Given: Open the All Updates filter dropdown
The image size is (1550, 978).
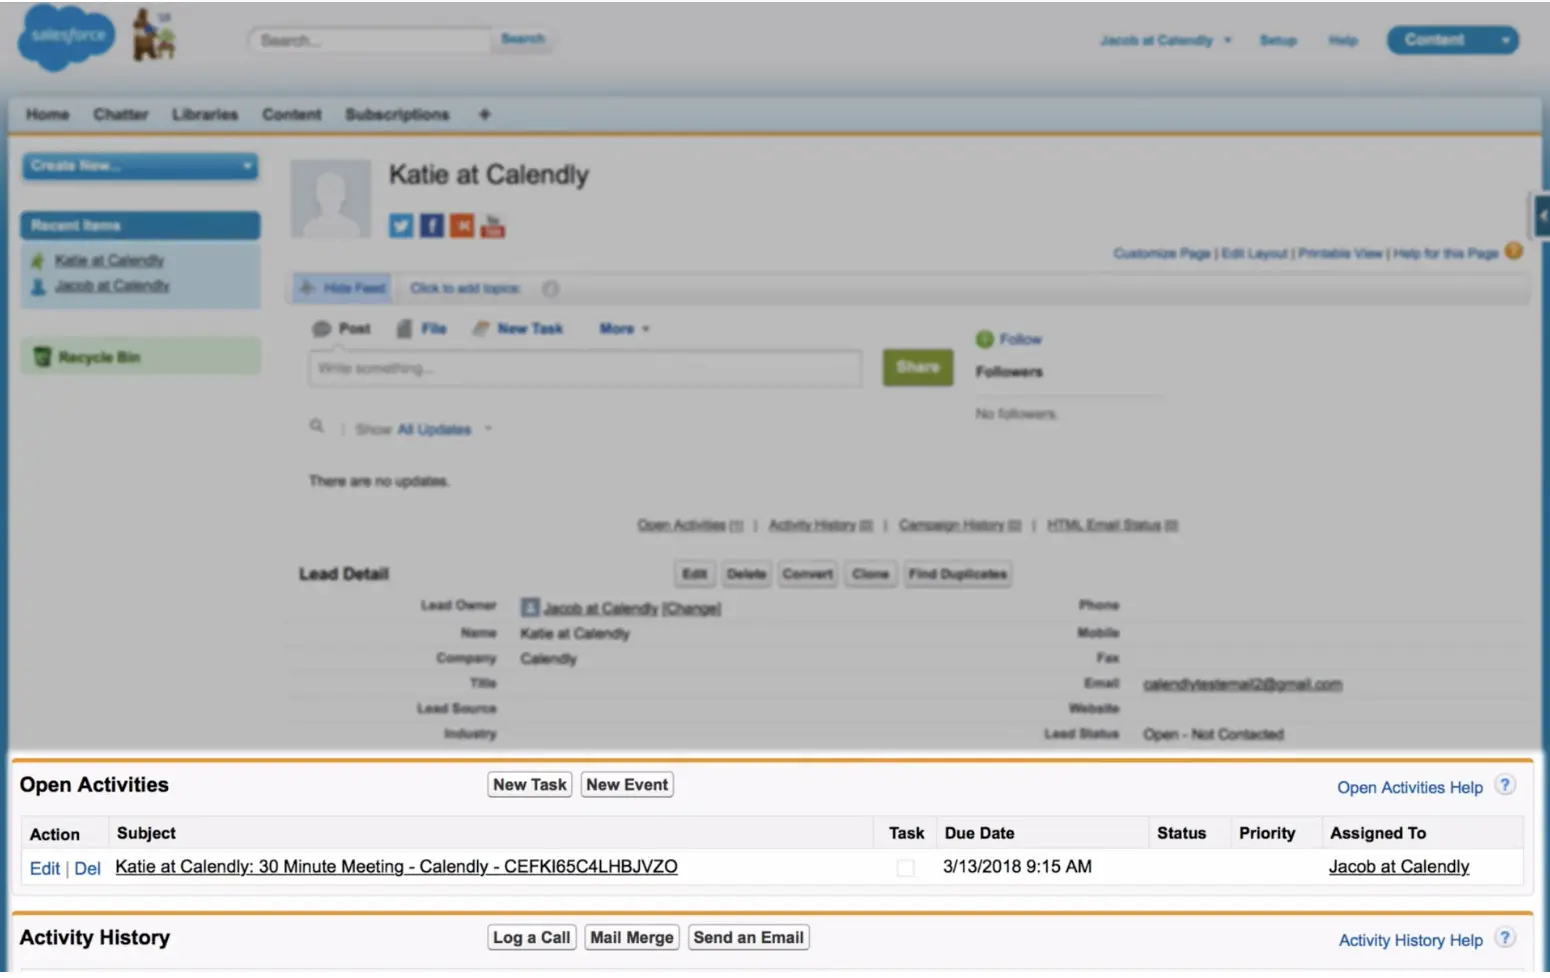Looking at the screenshot, I should (x=434, y=429).
